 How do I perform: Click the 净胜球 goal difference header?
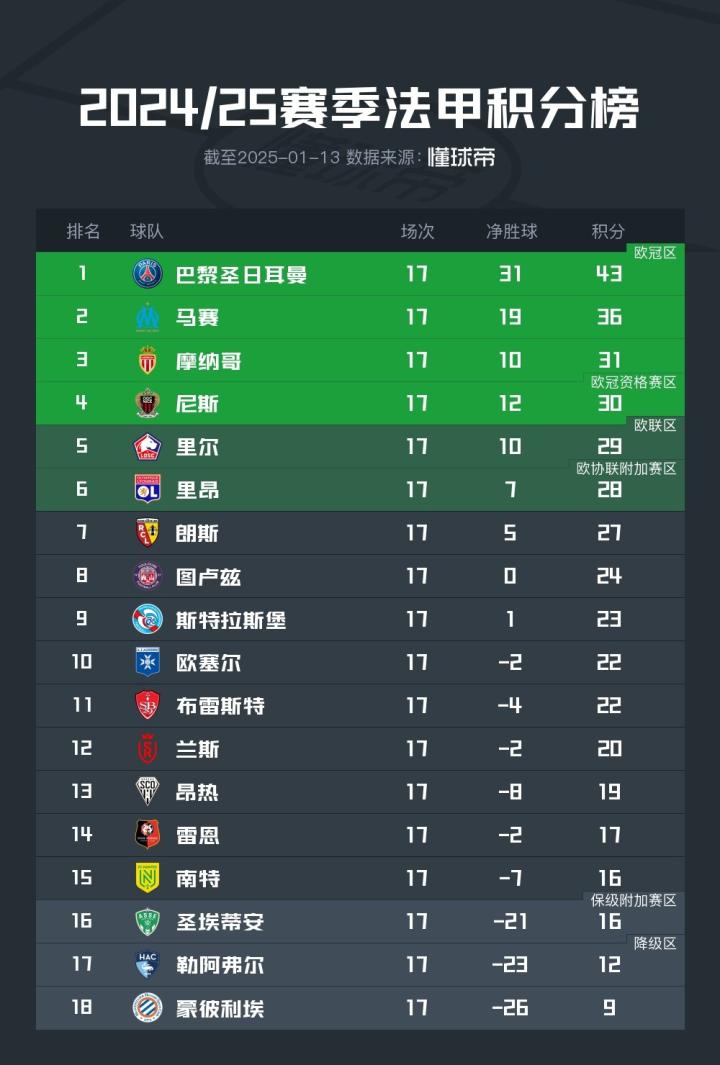(511, 232)
